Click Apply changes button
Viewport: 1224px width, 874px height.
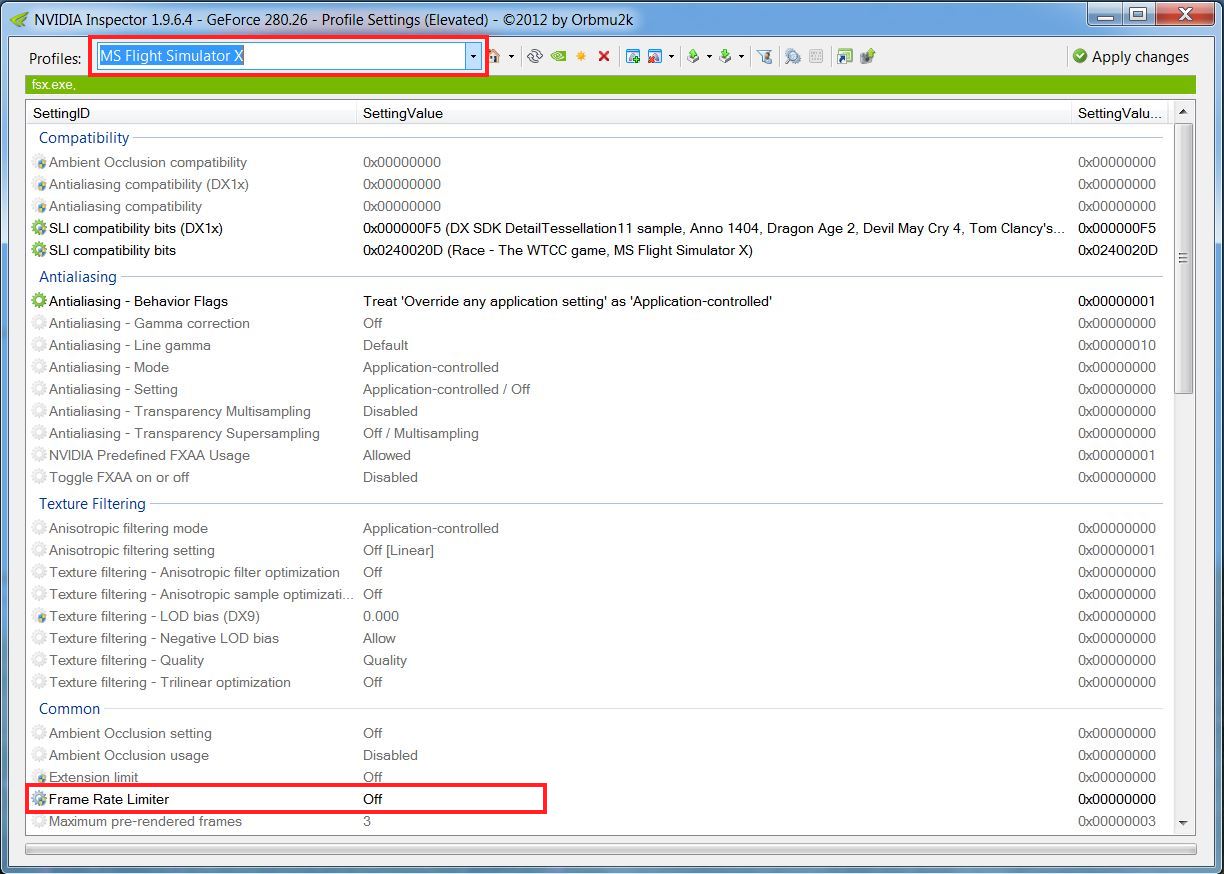tap(1130, 57)
